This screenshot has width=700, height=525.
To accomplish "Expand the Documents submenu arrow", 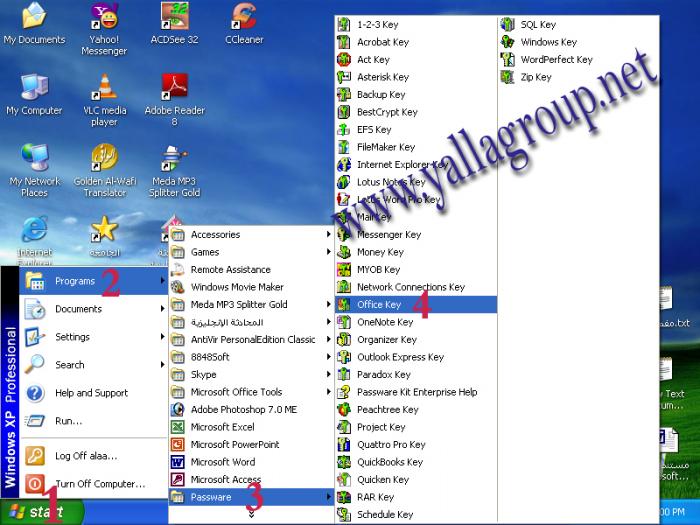I will pos(162,308).
